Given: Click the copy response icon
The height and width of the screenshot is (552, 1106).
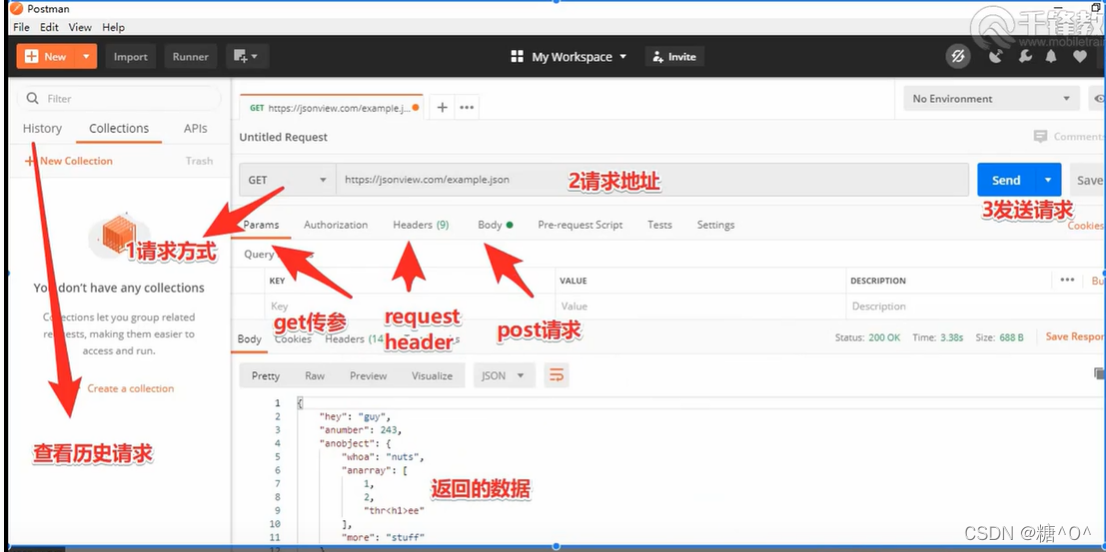Looking at the screenshot, I should click(x=1099, y=374).
